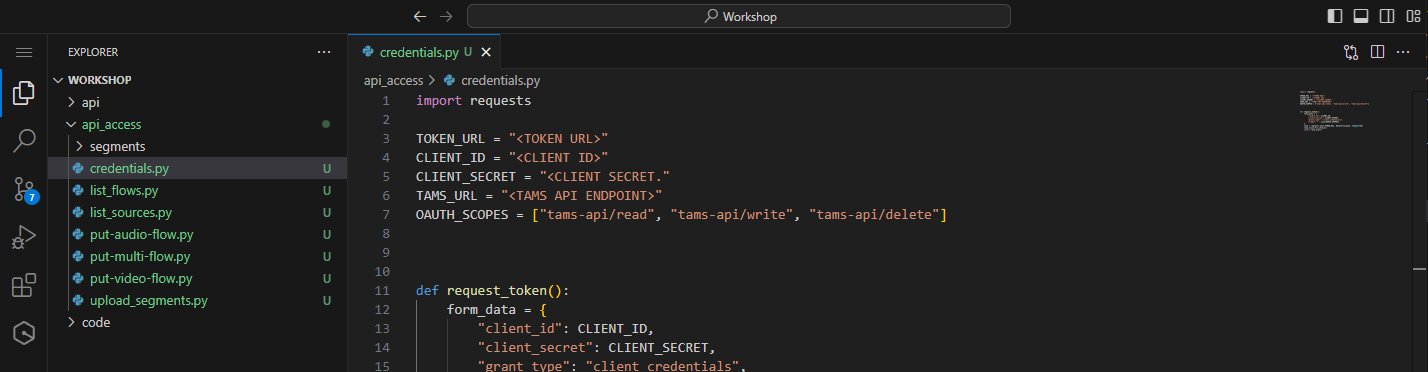Click "tams-api/delete" in OAUTH_SCOPES

[x=874, y=215]
